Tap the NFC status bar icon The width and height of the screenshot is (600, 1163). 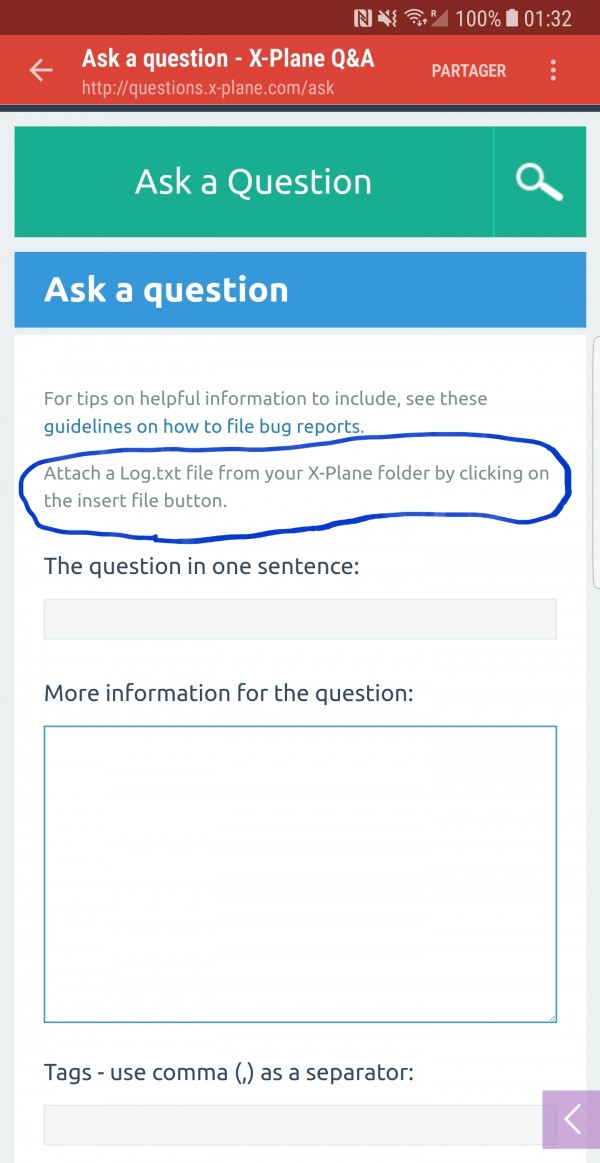tap(363, 18)
